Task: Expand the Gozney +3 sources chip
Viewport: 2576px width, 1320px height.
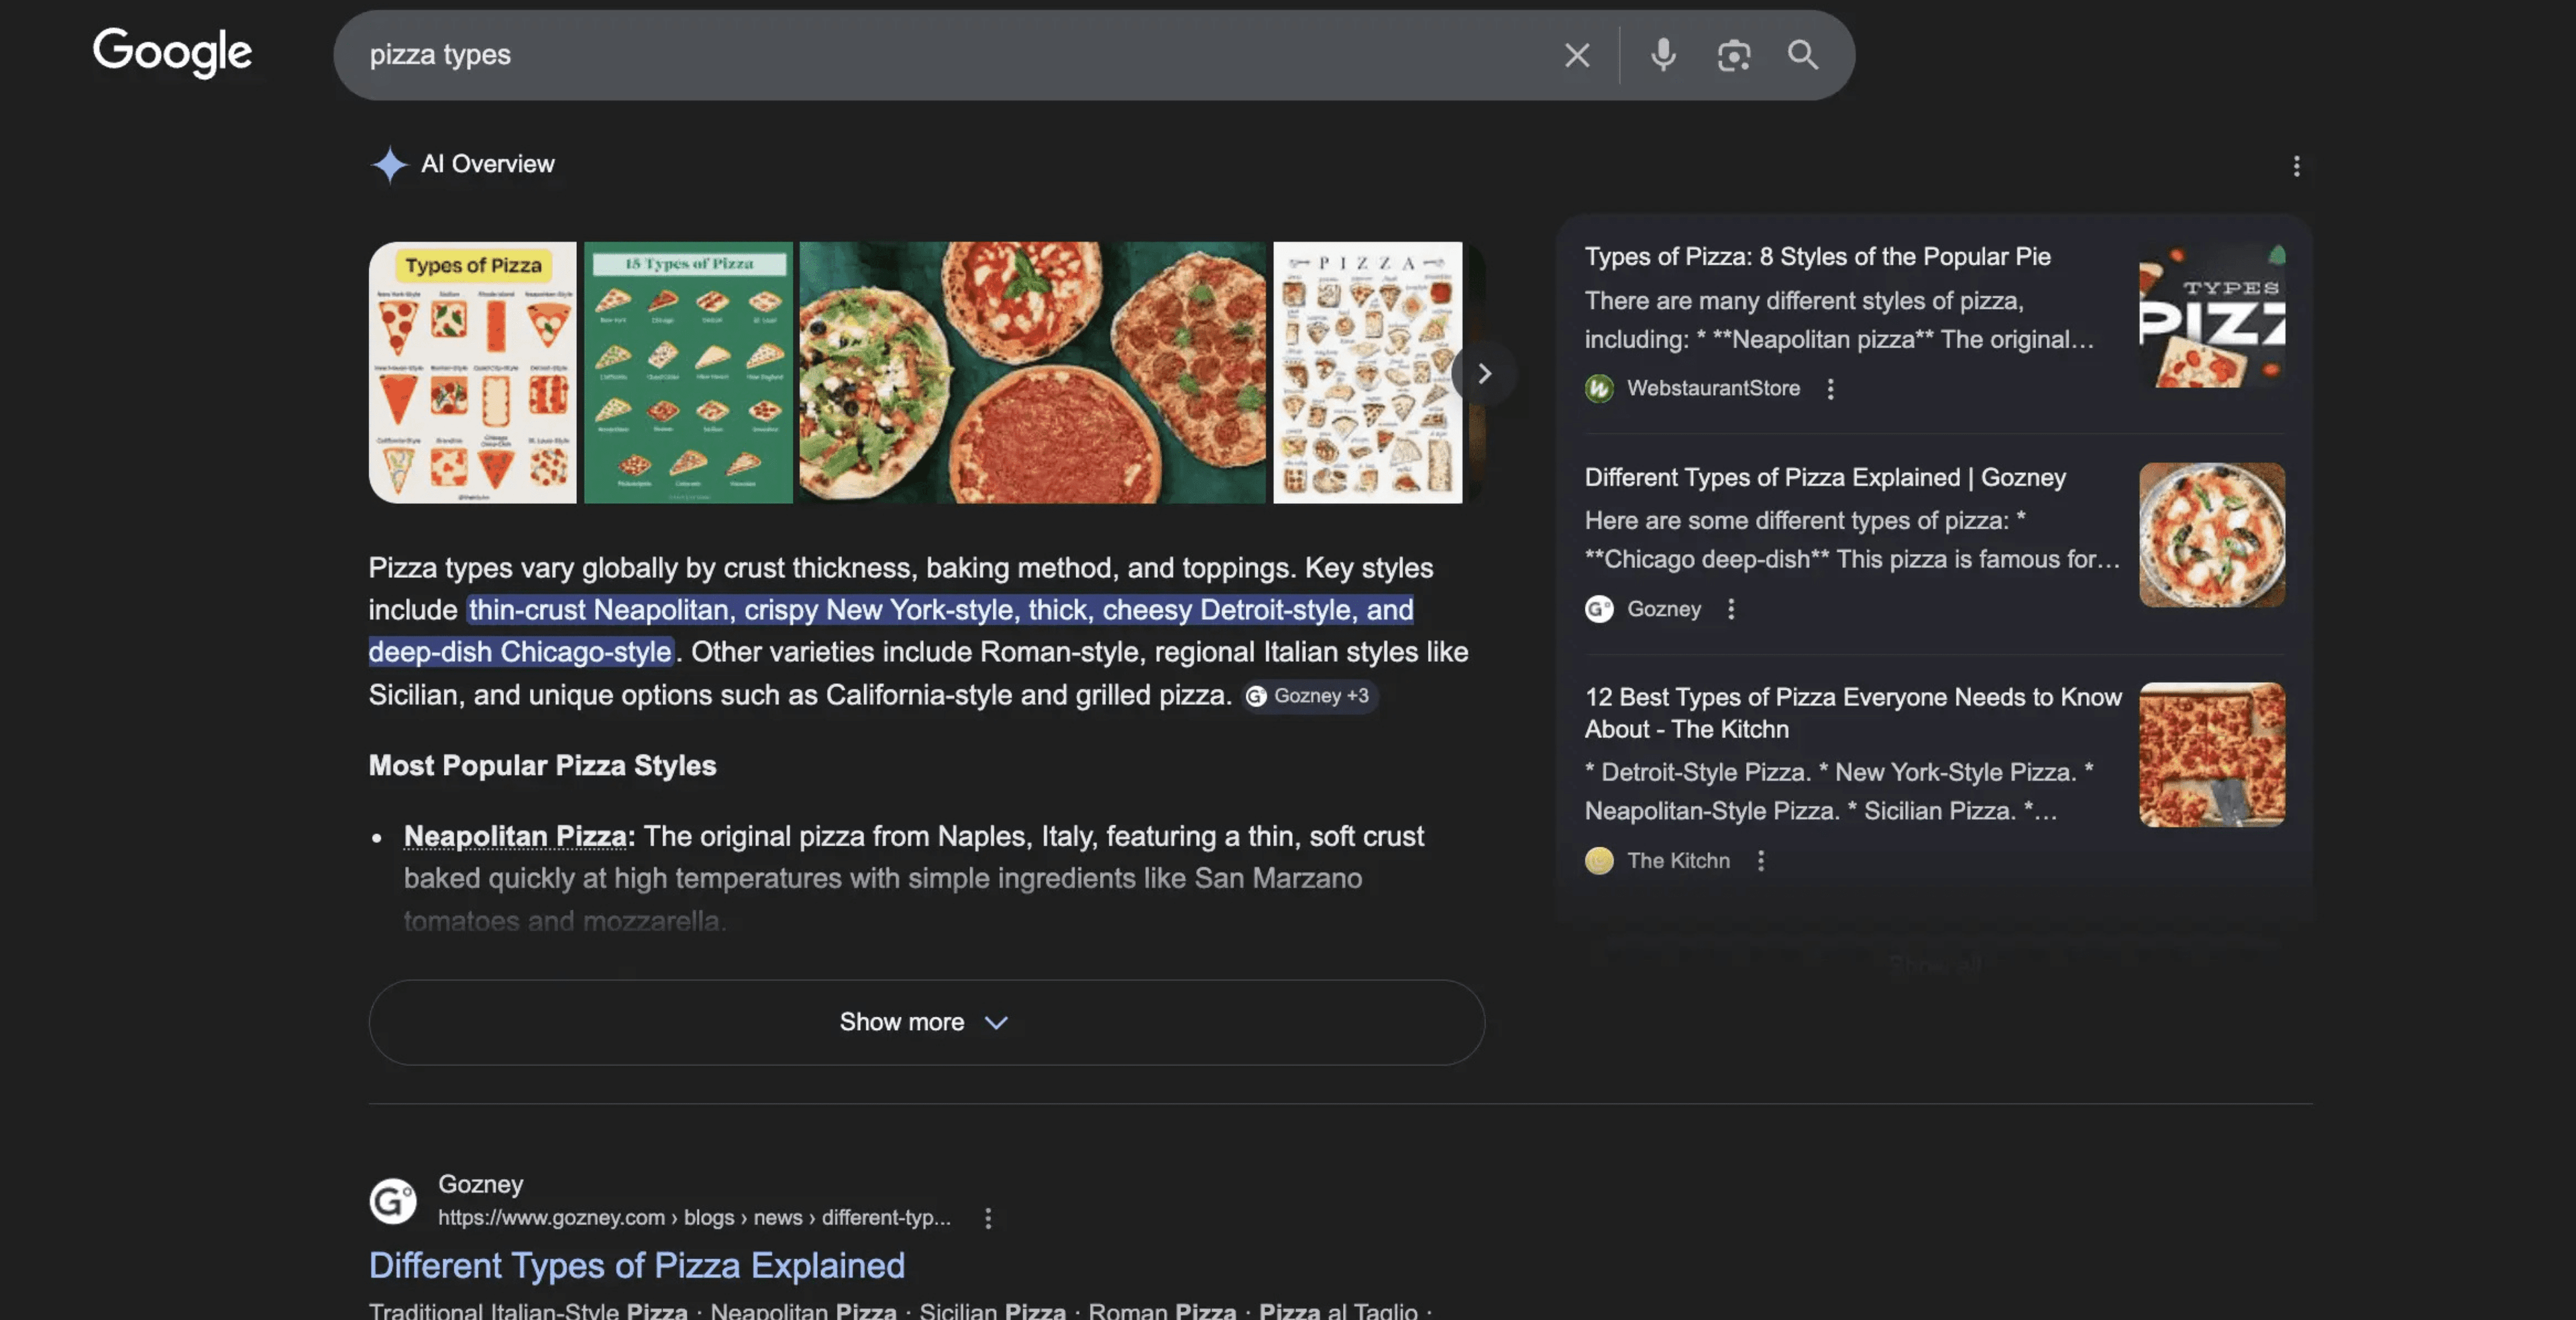Action: 1310,696
